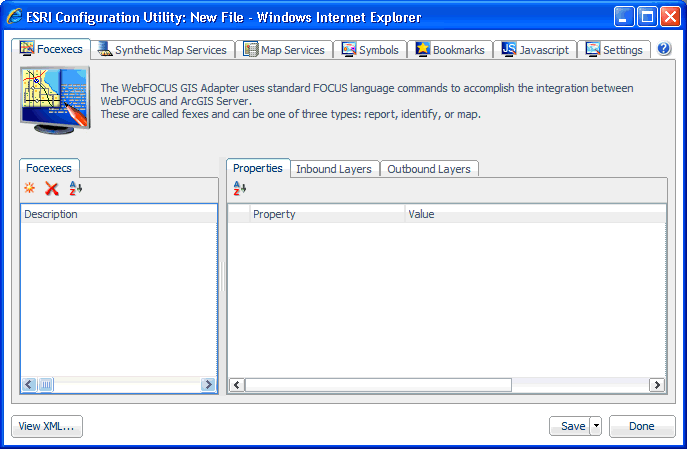Viewport: 687px width, 449px height.
Task: Click the View XML... button
Action: 47,426
